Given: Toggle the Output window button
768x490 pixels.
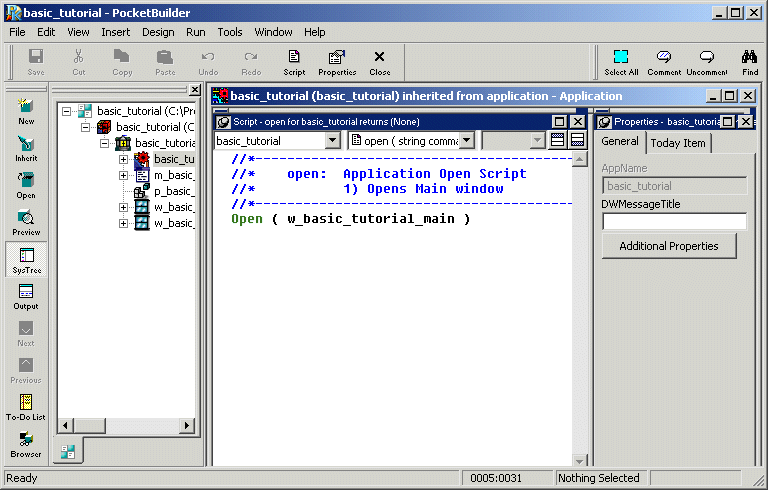Looking at the screenshot, I should 26,296.
